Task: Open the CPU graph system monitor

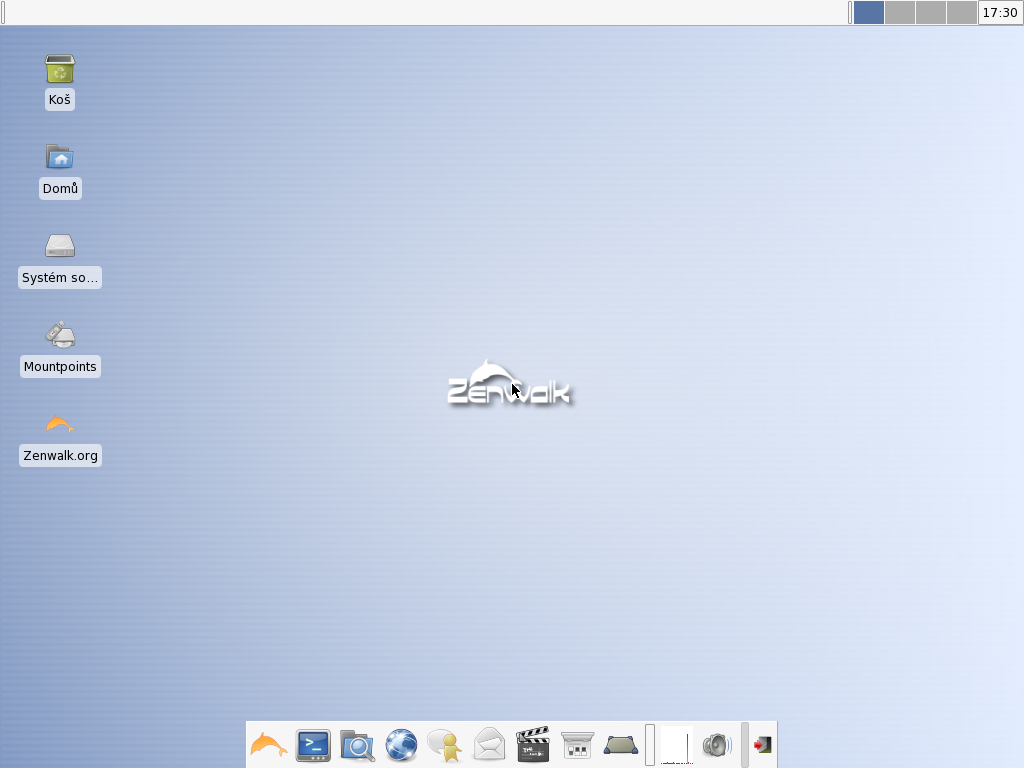Action: pos(677,744)
